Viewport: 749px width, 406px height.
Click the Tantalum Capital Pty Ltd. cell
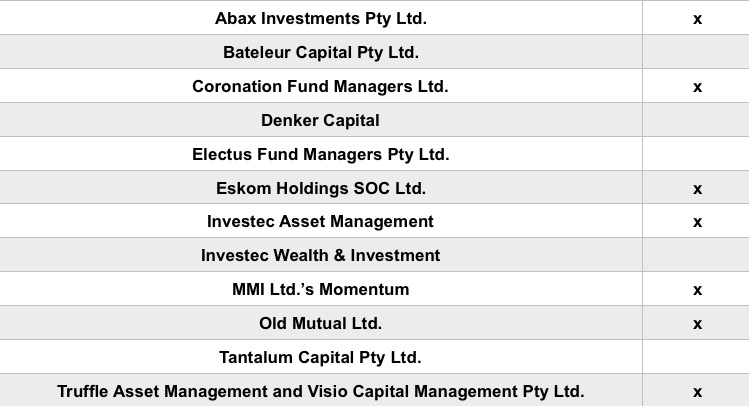pyautogui.click(x=320, y=357)
